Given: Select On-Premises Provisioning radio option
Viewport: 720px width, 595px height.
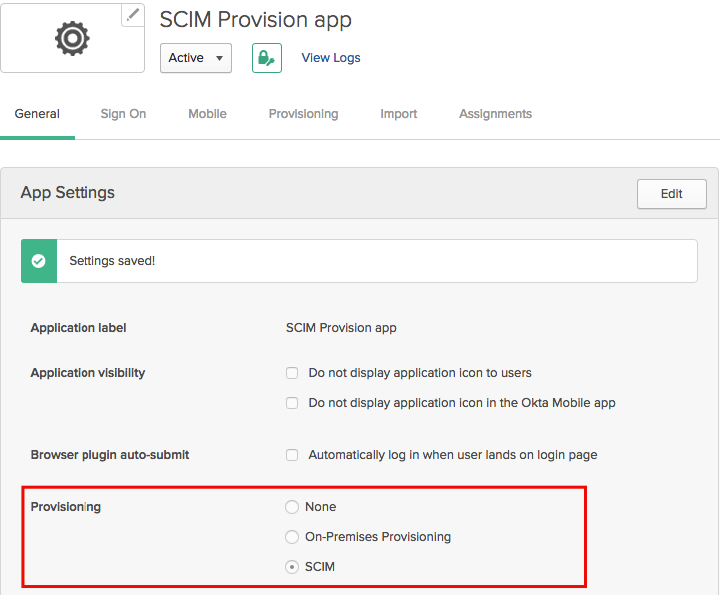Looking at the screenshot, I should tap(292, 537).
